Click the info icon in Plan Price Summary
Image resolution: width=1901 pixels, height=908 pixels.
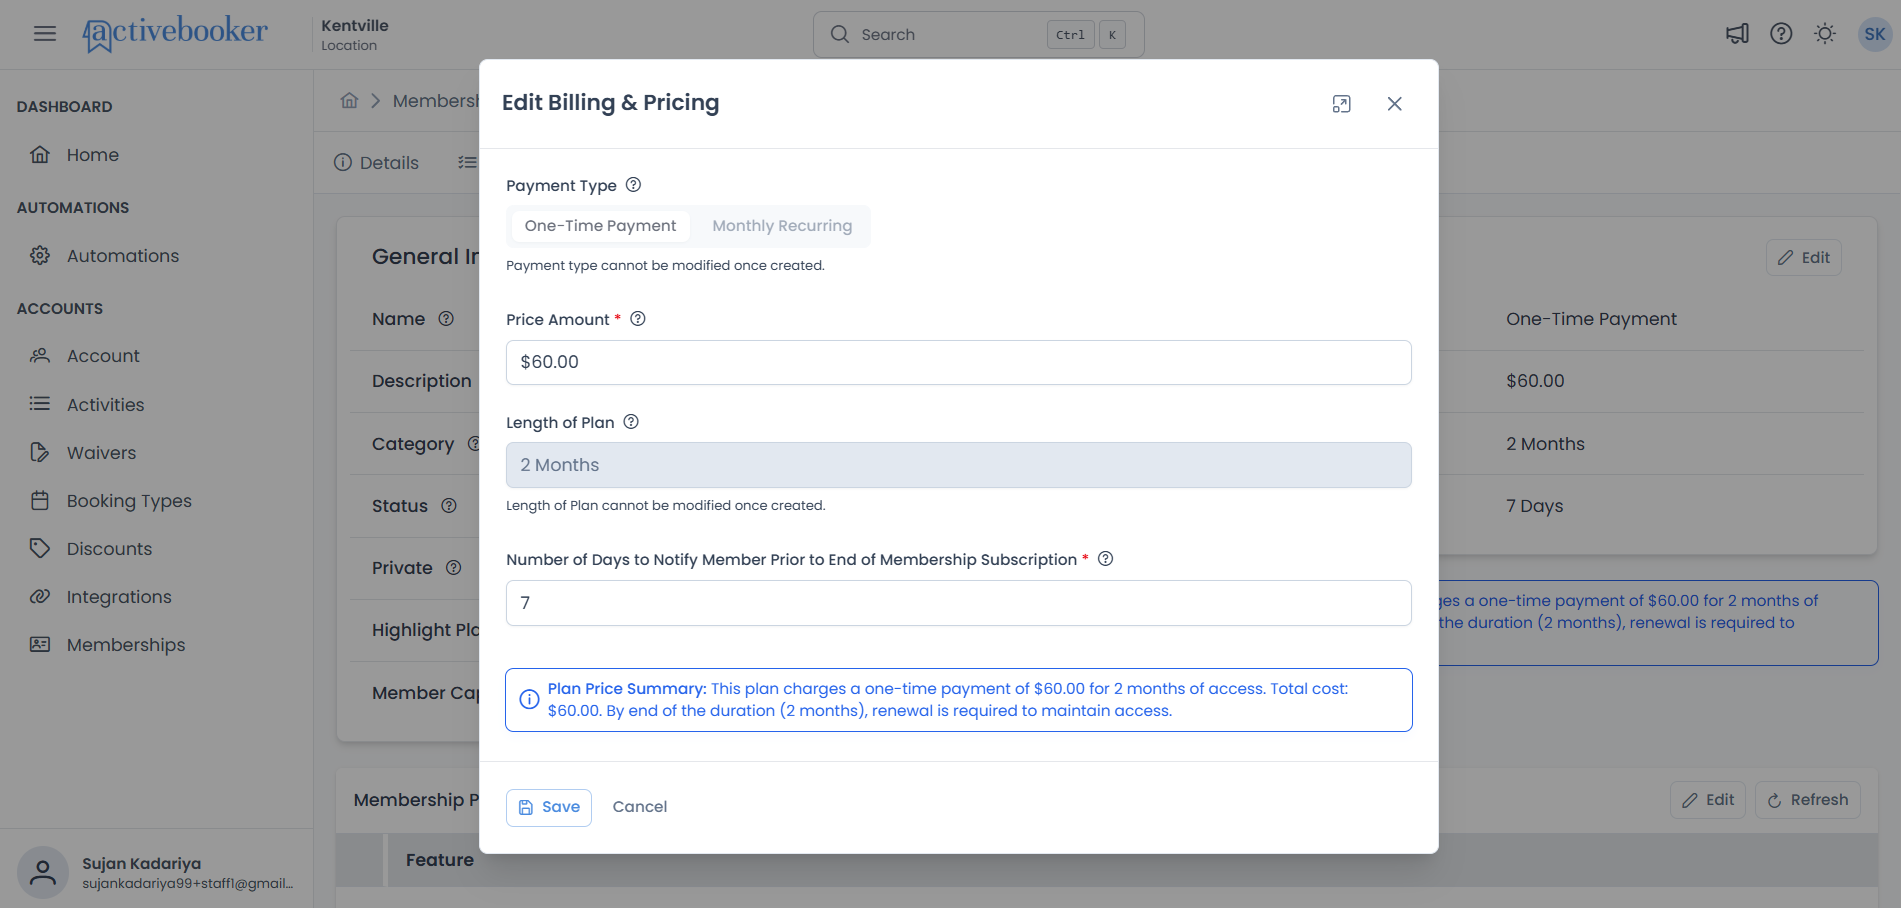[x=529, y=700]
